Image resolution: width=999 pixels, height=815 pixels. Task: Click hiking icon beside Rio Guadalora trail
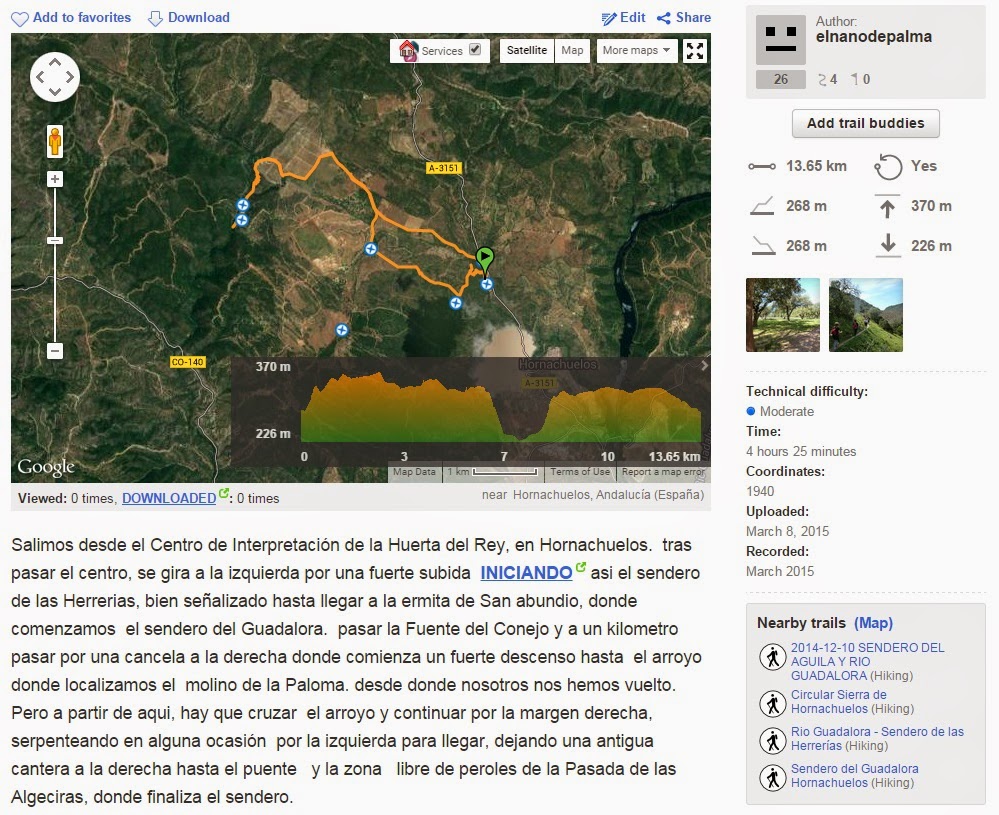coord(772,740)
